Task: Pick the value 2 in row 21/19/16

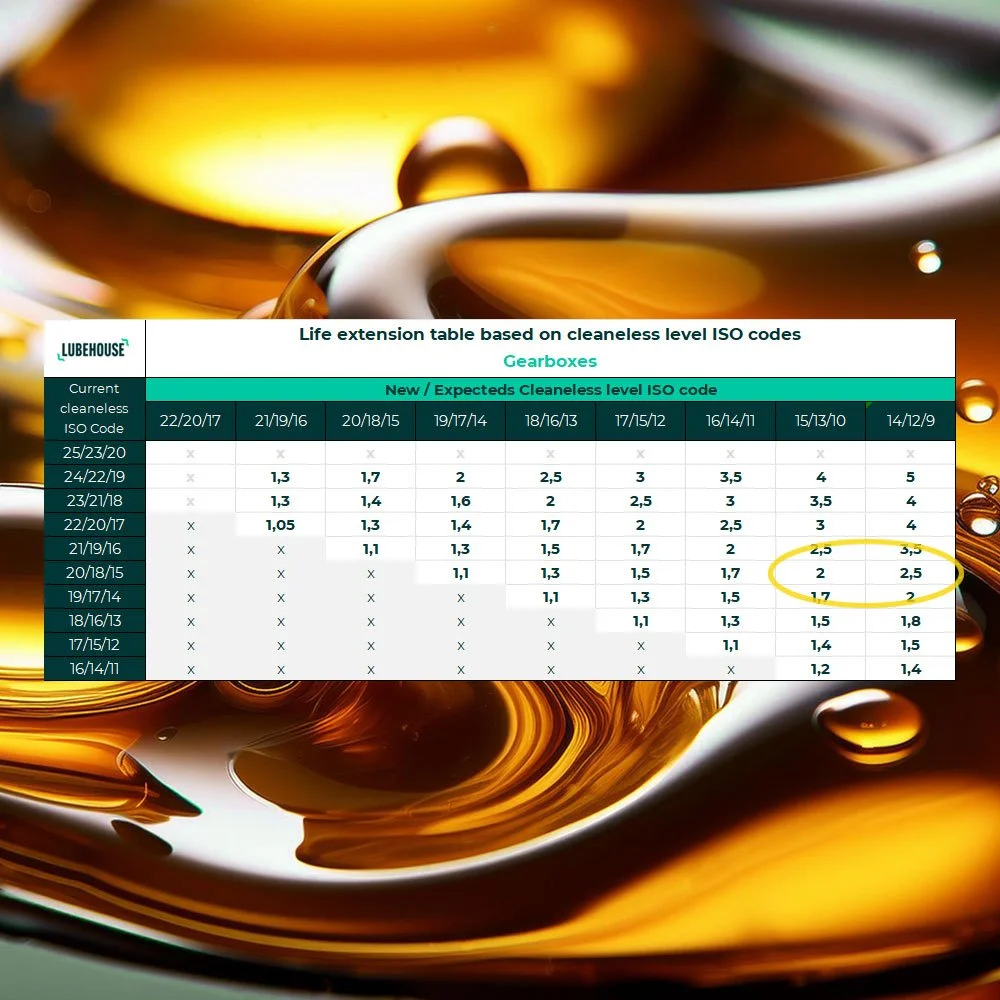Action: (x=730, y=549)
